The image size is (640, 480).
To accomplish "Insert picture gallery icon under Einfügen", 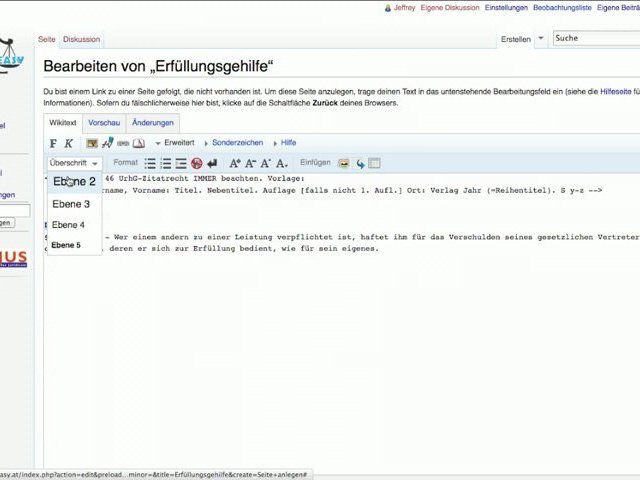I will pos(343,163).
